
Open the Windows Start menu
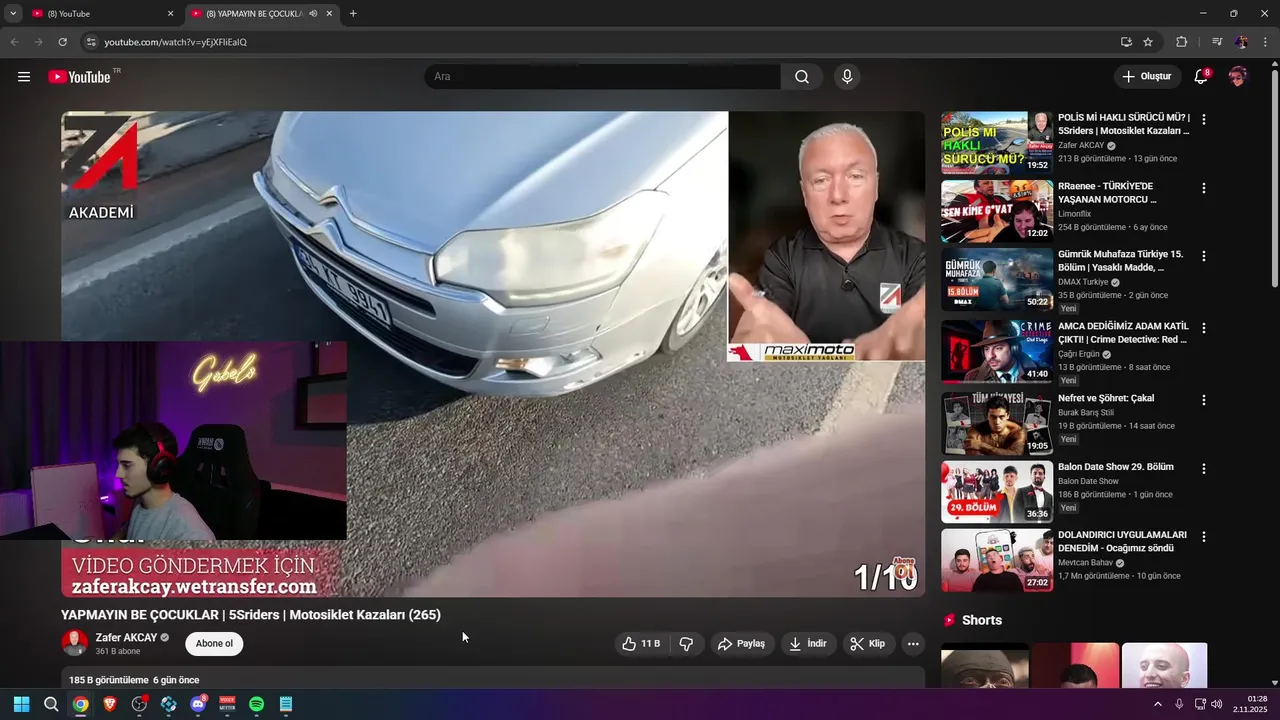click(x=21, y=704)
